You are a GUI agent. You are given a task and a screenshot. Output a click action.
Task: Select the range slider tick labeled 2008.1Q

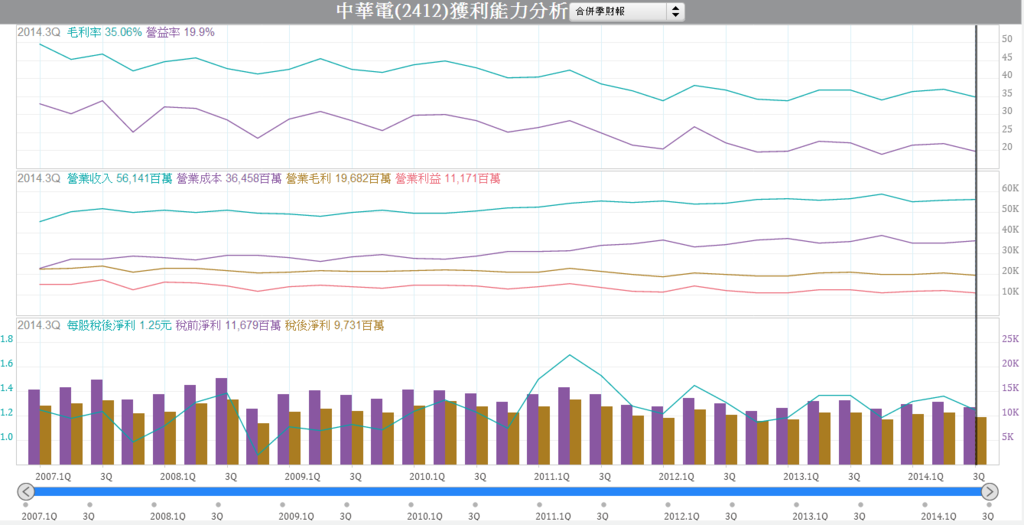point(168,517)
